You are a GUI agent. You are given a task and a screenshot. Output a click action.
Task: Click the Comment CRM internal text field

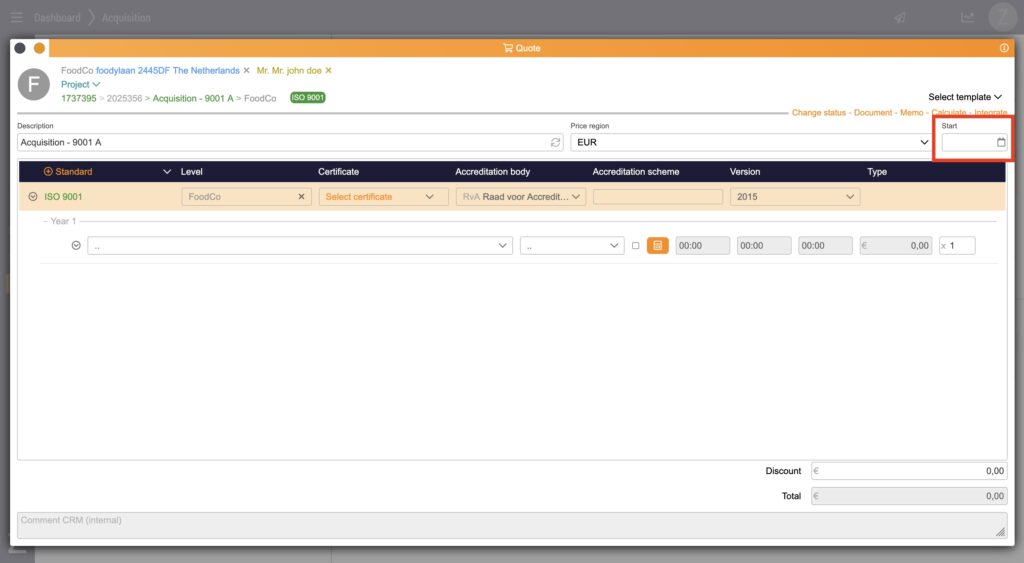pyautogui.click(x=510, y=525)
